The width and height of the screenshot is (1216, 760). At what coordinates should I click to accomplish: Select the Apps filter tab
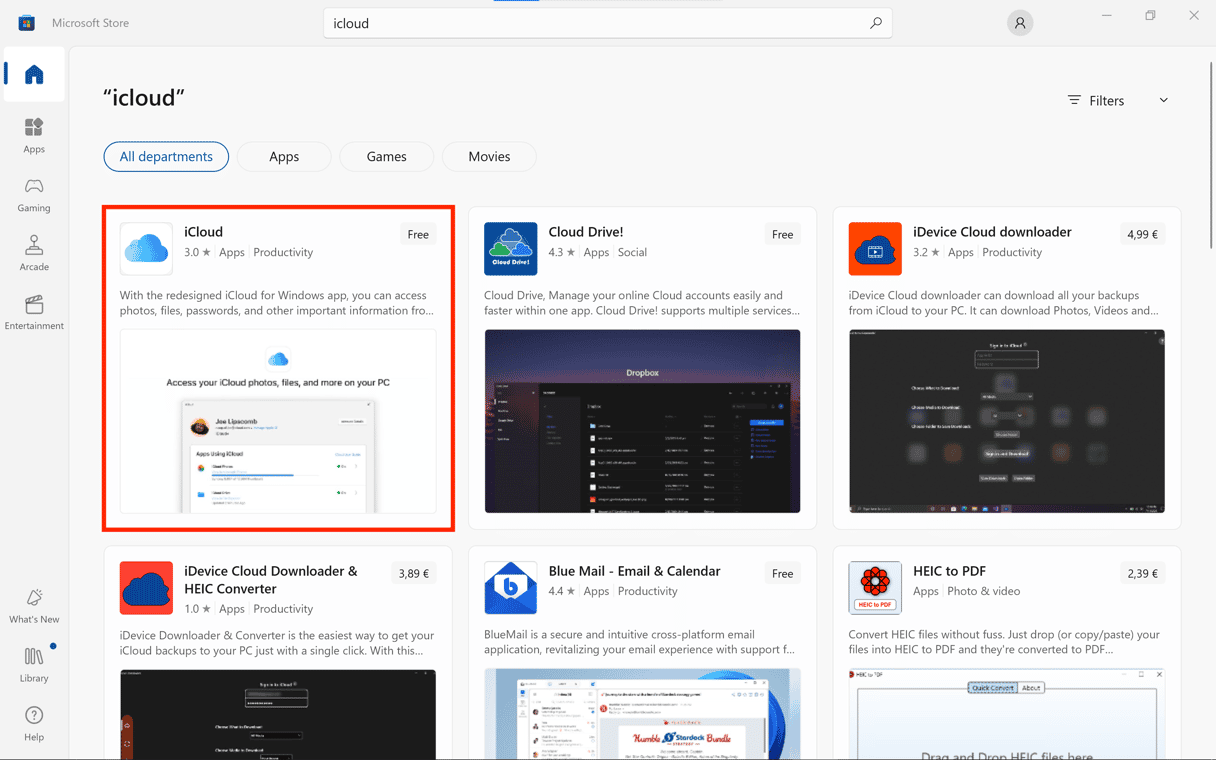coord(284,157)
